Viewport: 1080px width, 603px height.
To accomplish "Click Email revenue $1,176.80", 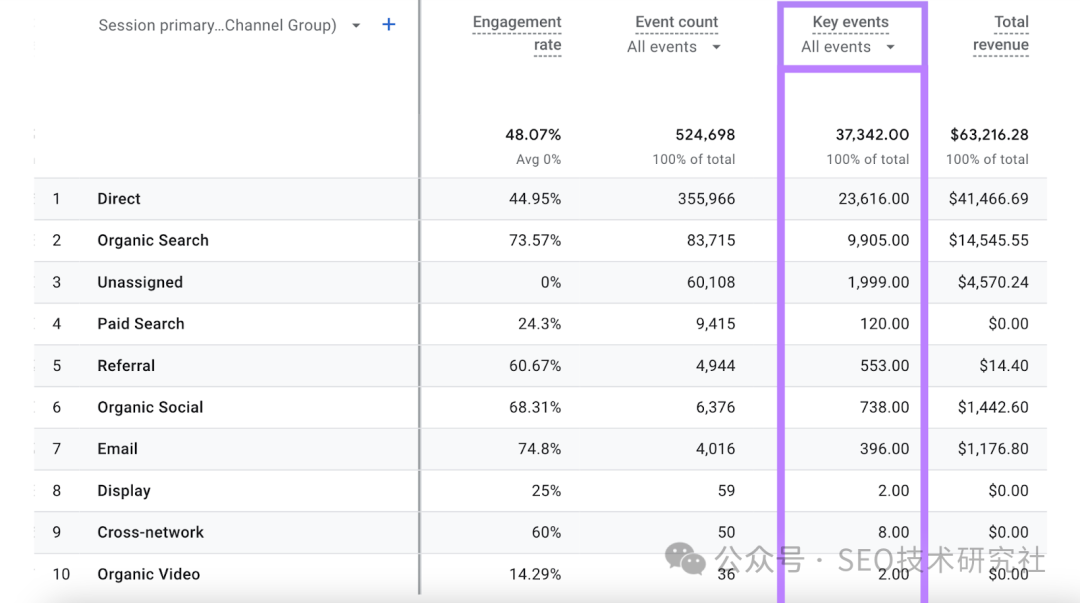I will [x=993, y=449].
